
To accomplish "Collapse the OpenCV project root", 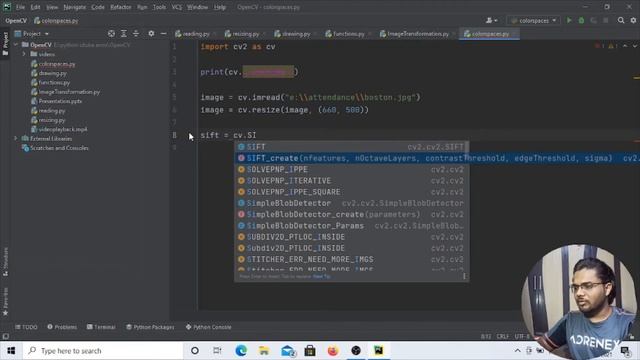I will pos(16,44).
